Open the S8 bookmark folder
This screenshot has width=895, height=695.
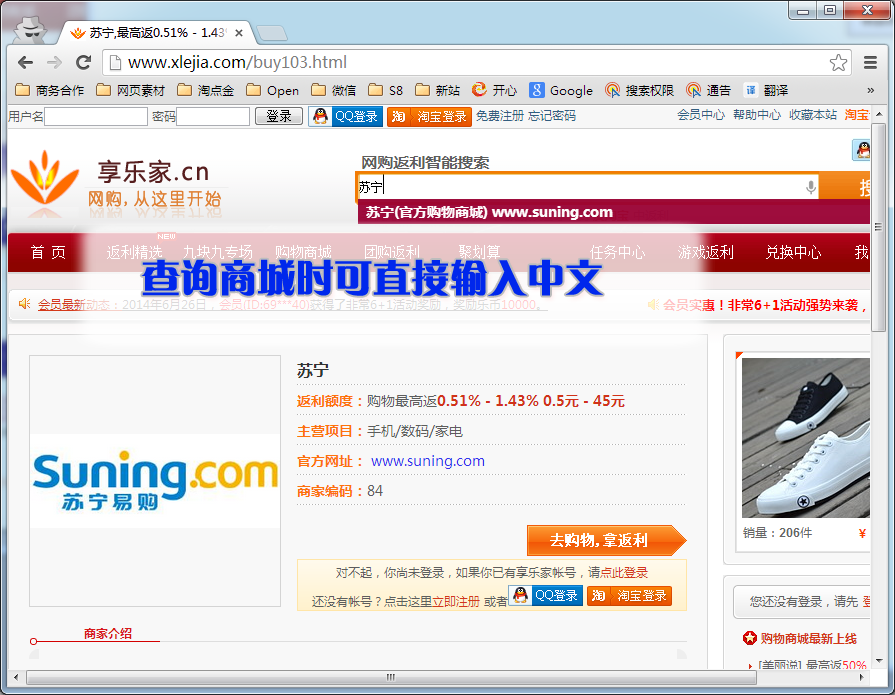click(x=386, y=90)
